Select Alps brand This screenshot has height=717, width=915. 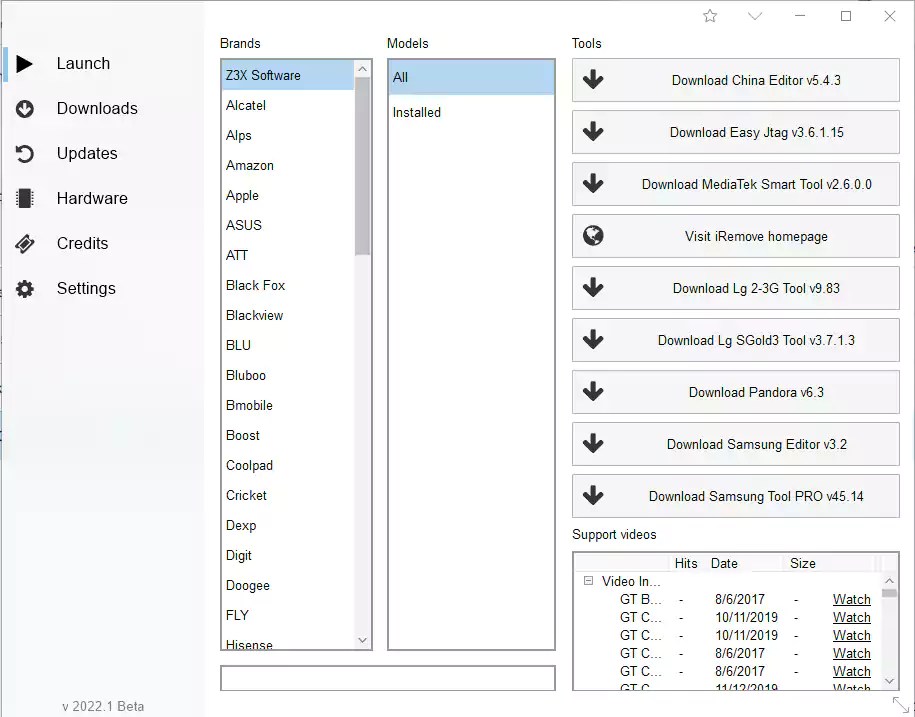point(288,135)
